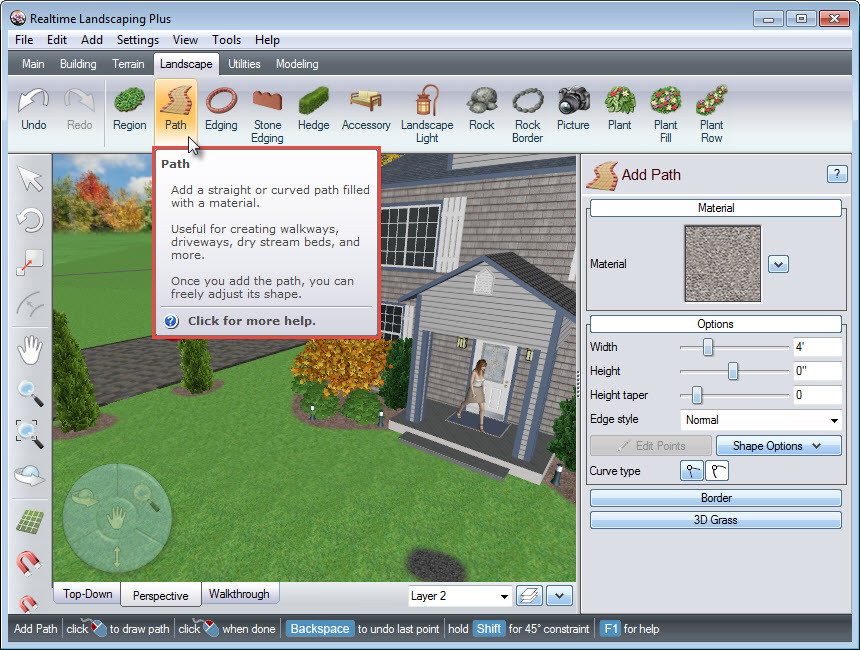Open the View menu

coord(185,40)
